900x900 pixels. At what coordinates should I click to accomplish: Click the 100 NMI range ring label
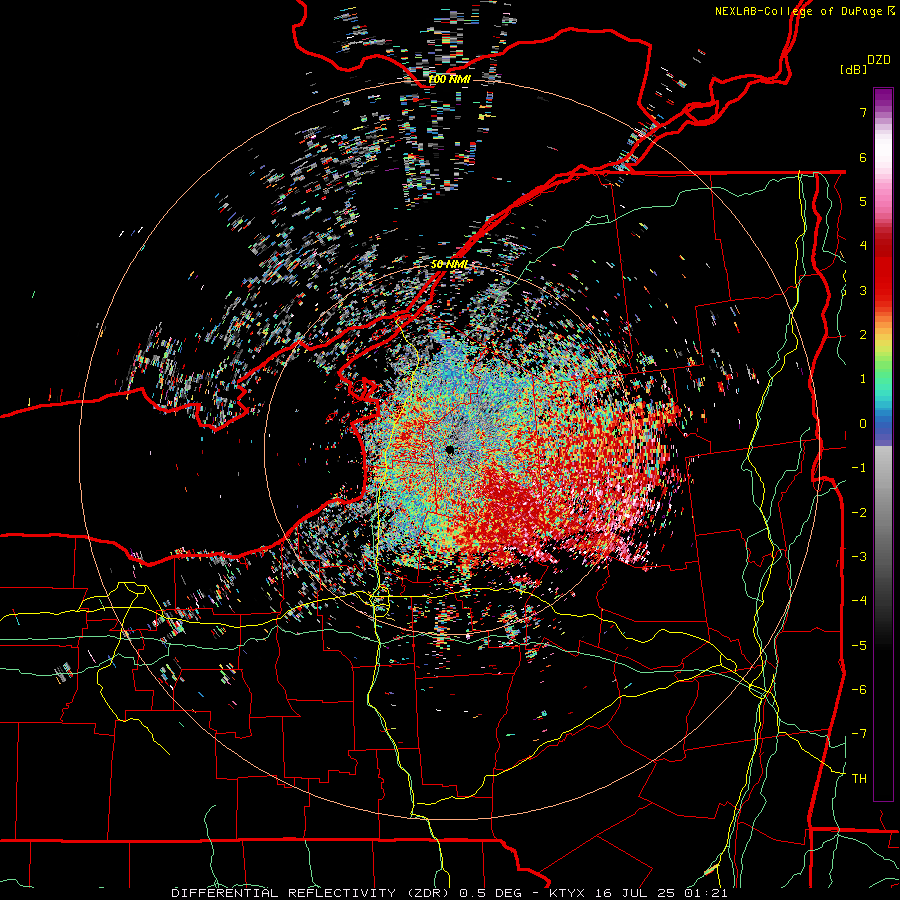(449, 79)
